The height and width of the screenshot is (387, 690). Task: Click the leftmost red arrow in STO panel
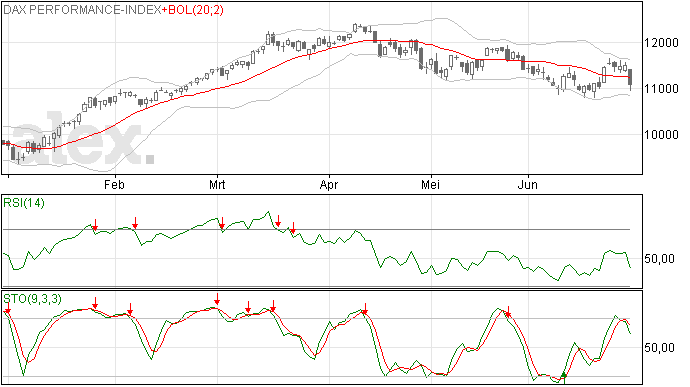click(7, 308)
